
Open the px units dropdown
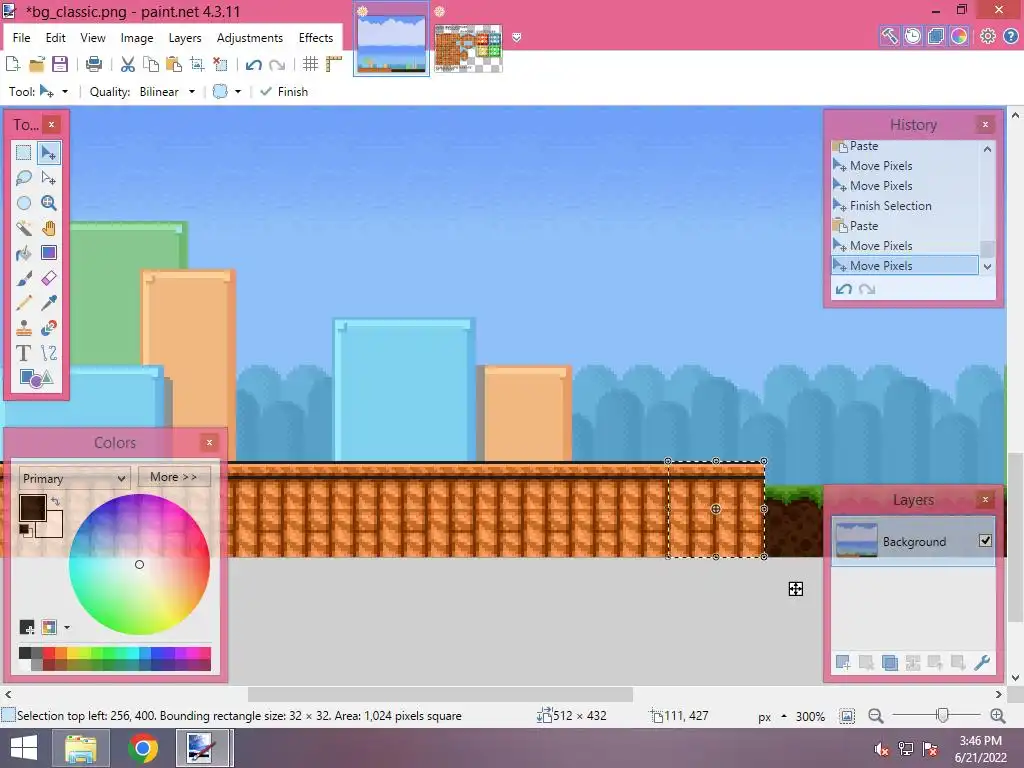(x=773, y=716)
